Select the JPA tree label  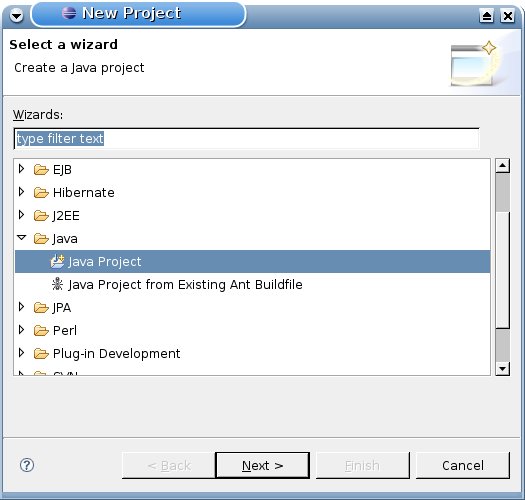point(62,307)
